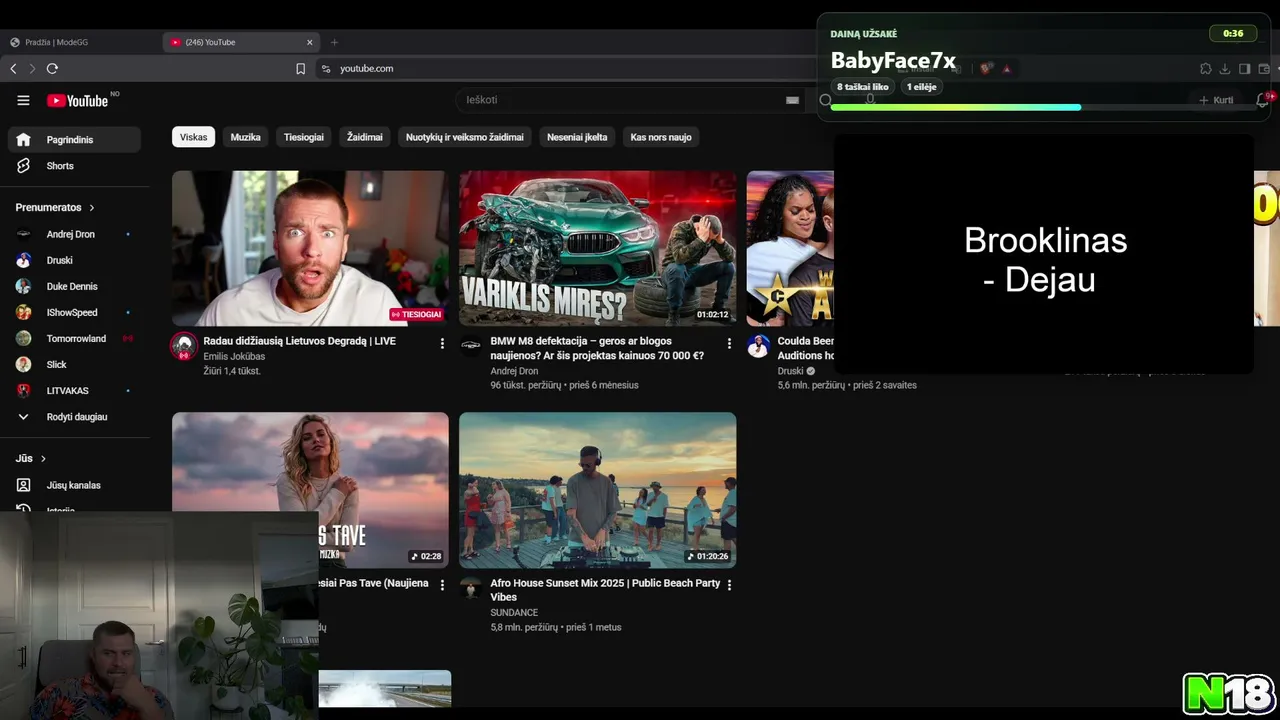Click the "8 taškai liko" badge
This screenshot has height=720, width=1280.
click(x=862, y=87)
